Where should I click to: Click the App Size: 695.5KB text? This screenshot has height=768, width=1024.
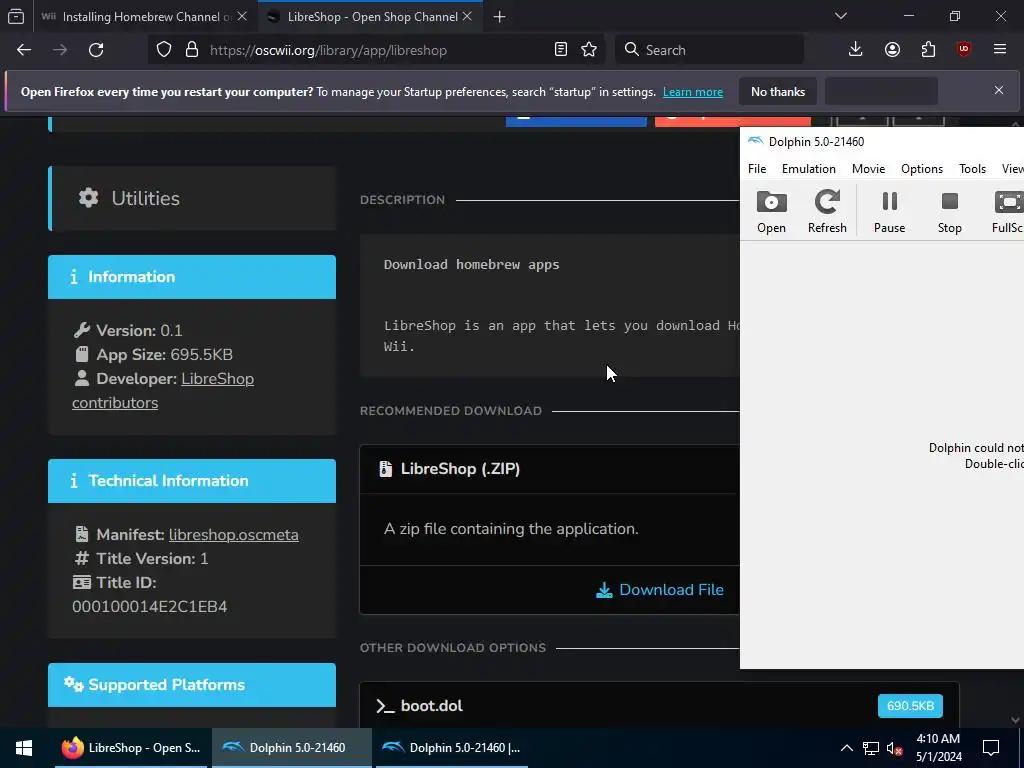coord(165,355)
